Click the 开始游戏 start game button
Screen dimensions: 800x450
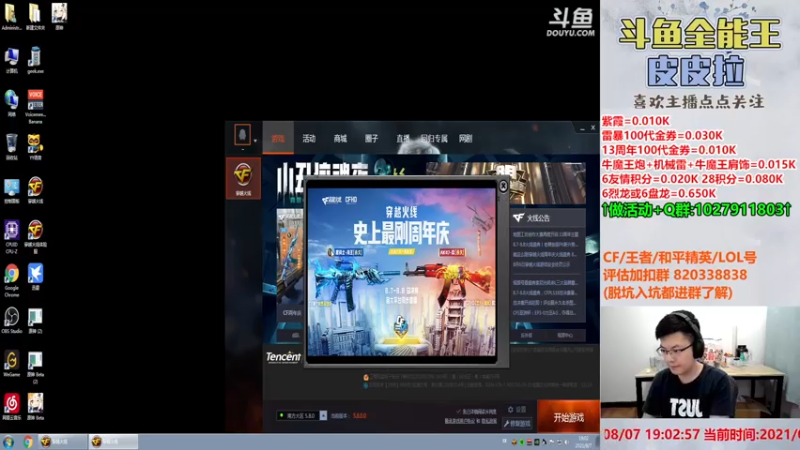(x=568, y=417)
